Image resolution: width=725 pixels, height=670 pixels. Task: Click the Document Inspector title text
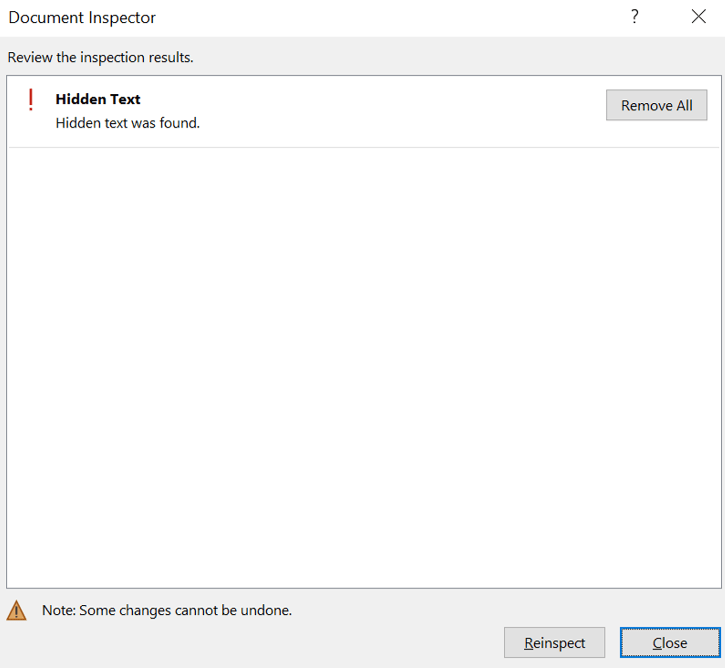click(x=82, y=18)
